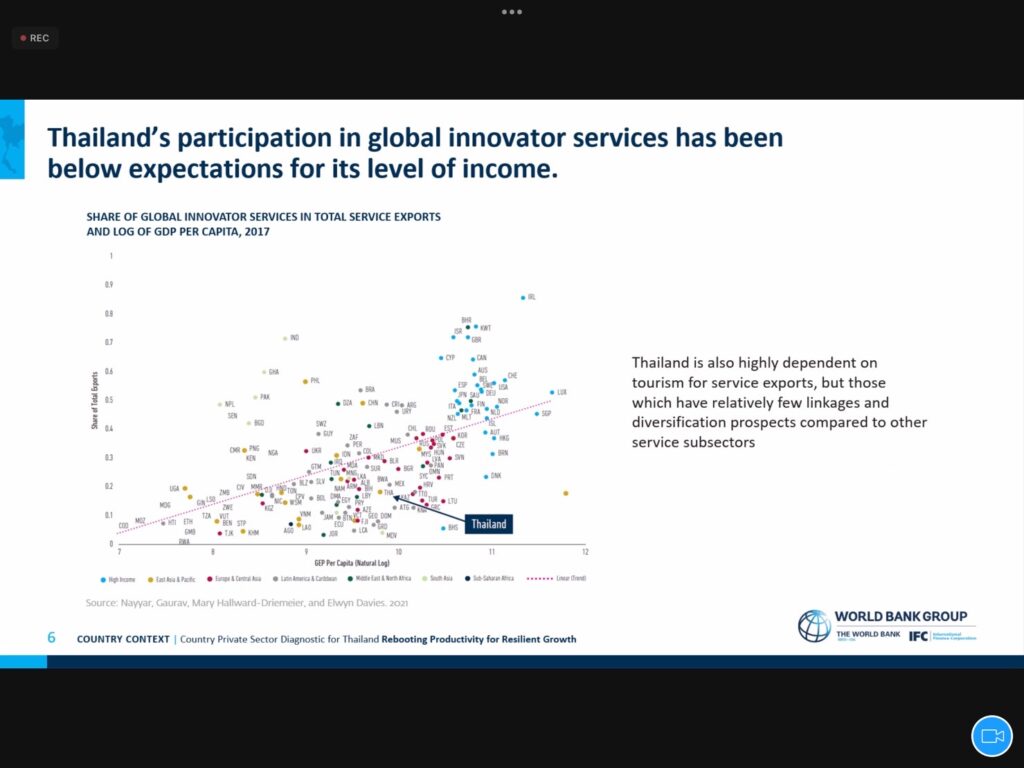1024x768 pixels.
Task: Click the camera button in the bottom corner
Action: tap(991, 736)
